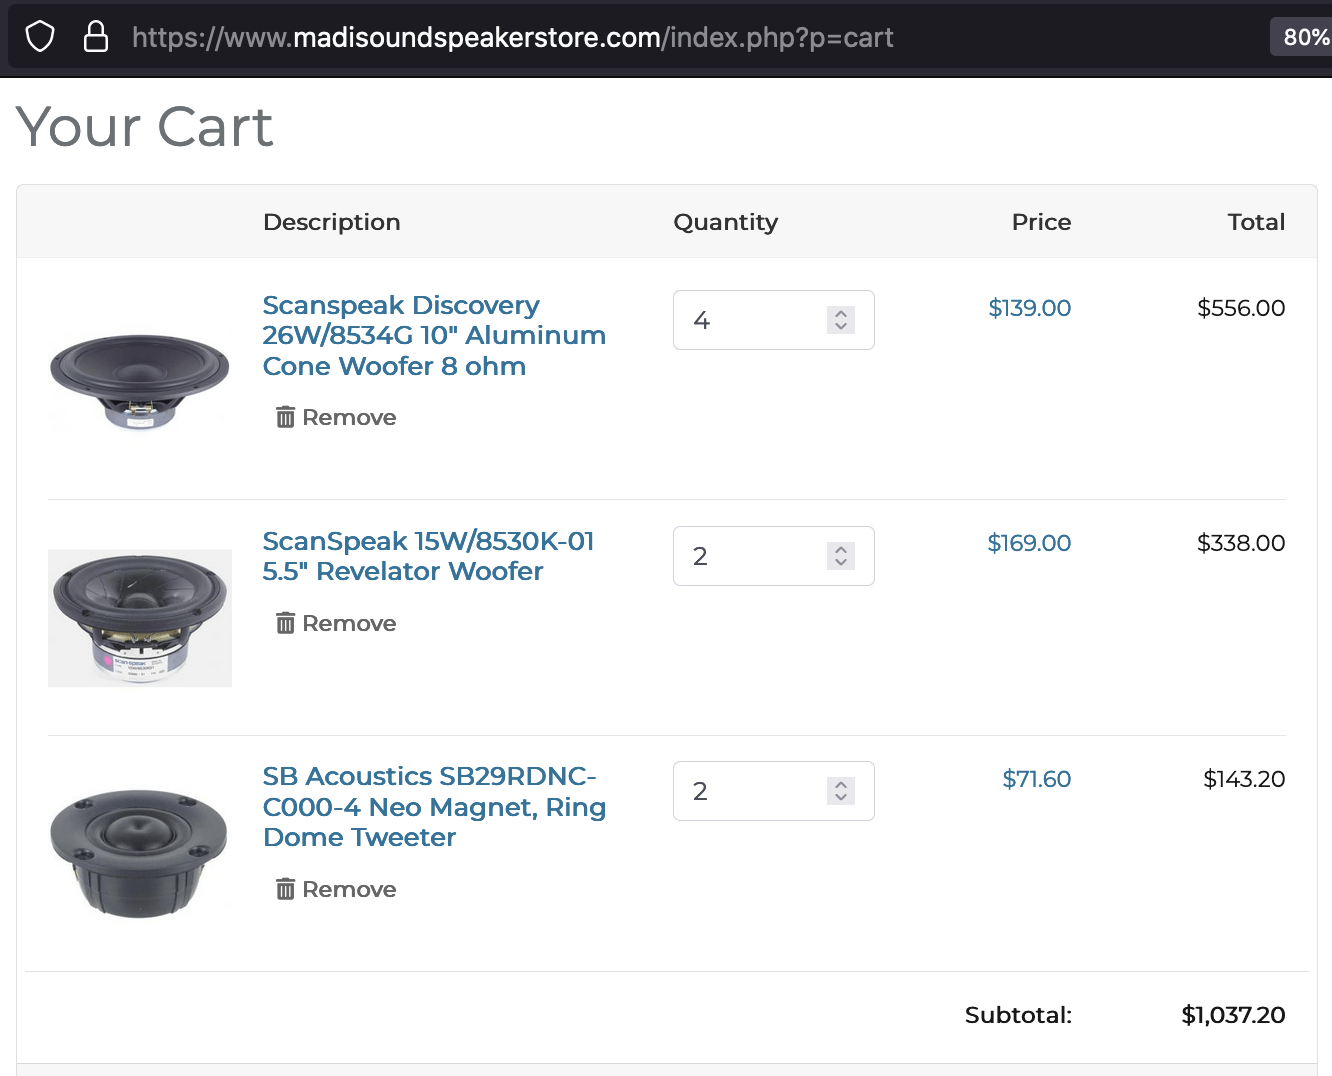Viewport: 1332px width, 1076px height.
Task: Open Scanspeak Discovery 26W/8534G product link
Action: pyautogui.click(x=434, y=335)
